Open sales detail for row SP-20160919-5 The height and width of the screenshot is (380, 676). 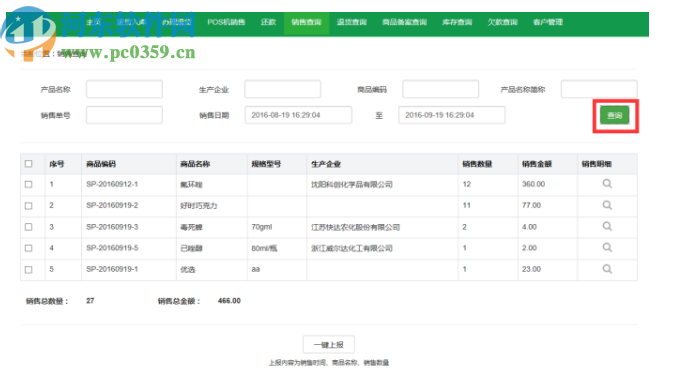[607, 247]
